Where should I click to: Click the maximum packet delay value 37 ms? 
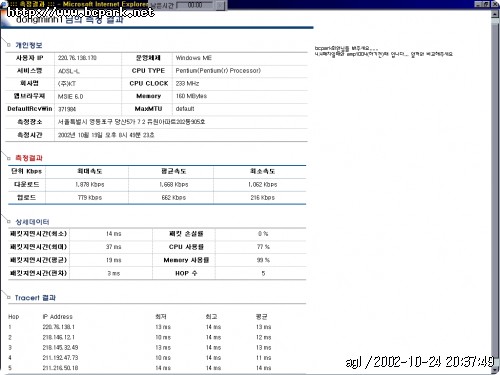(113, 247)
